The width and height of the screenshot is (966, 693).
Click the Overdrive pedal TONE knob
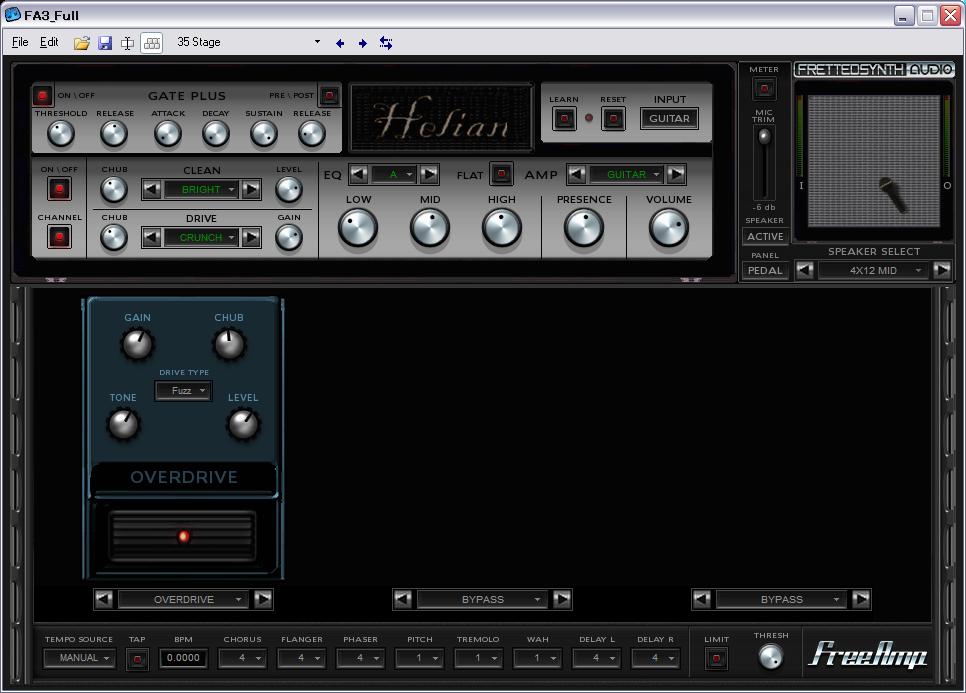[x=123, y=424]
